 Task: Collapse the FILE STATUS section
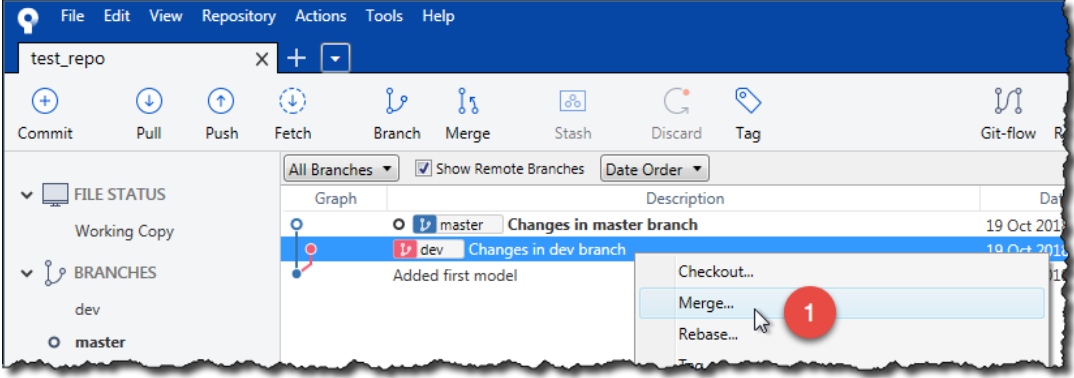(x=26, y=196)
